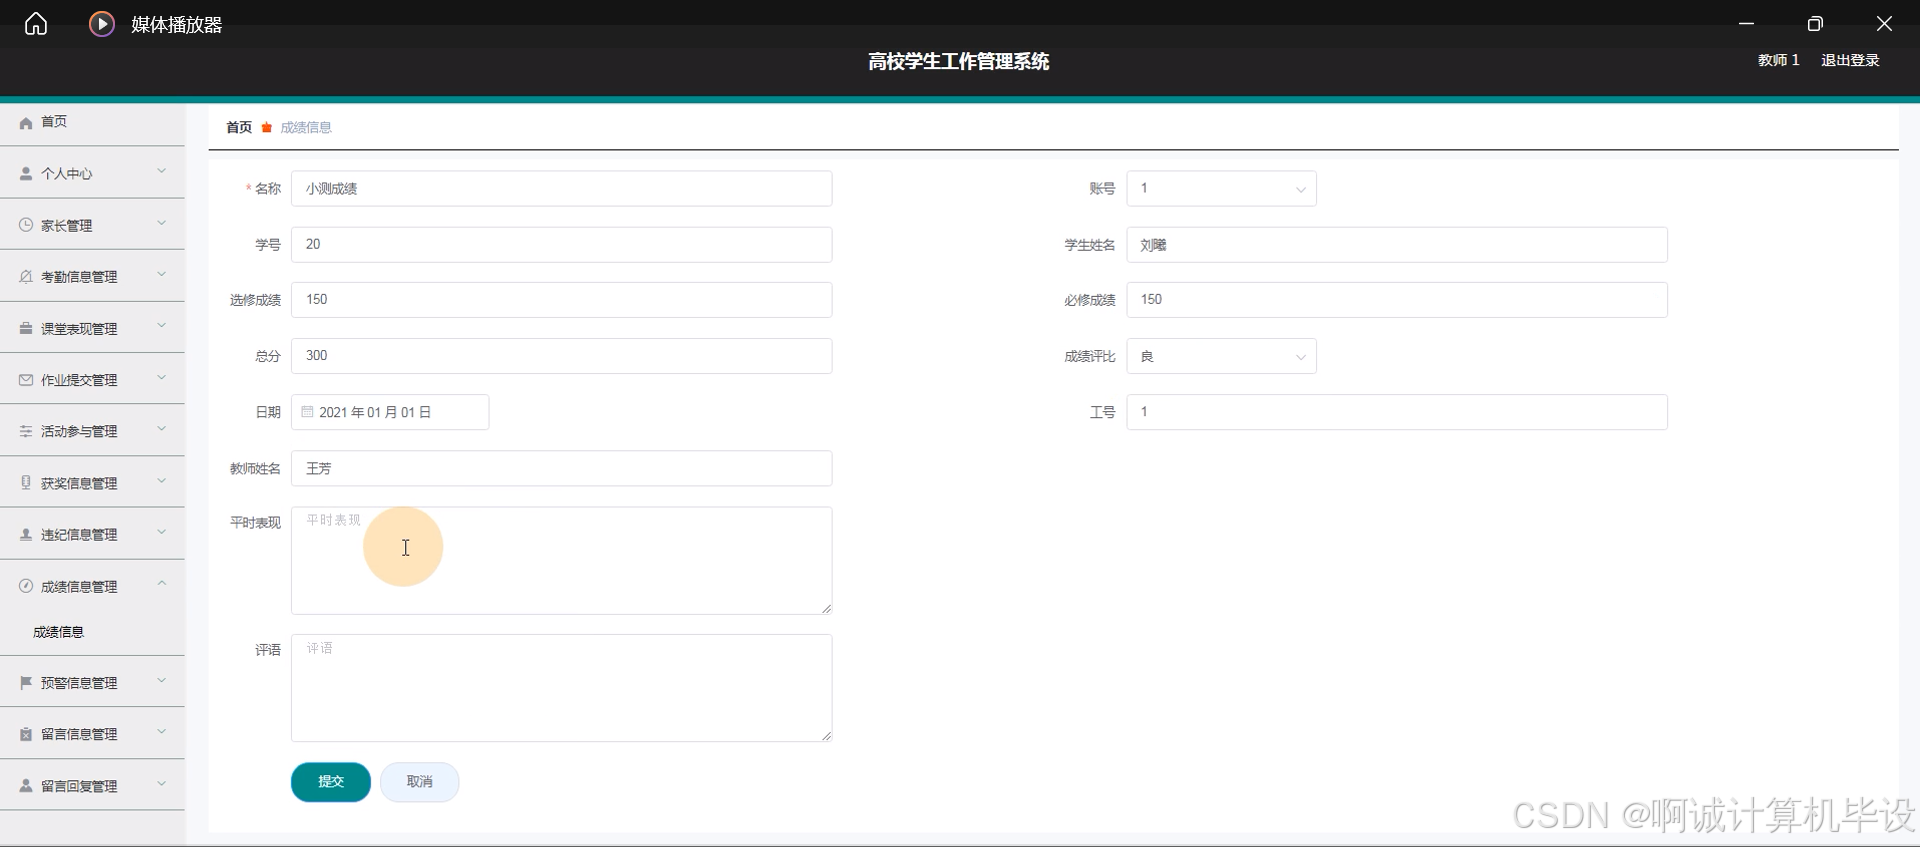Screen dimensions: 1920x847
Task: Click the 评语 textarea resize handle
Action: tap(826, 736)
